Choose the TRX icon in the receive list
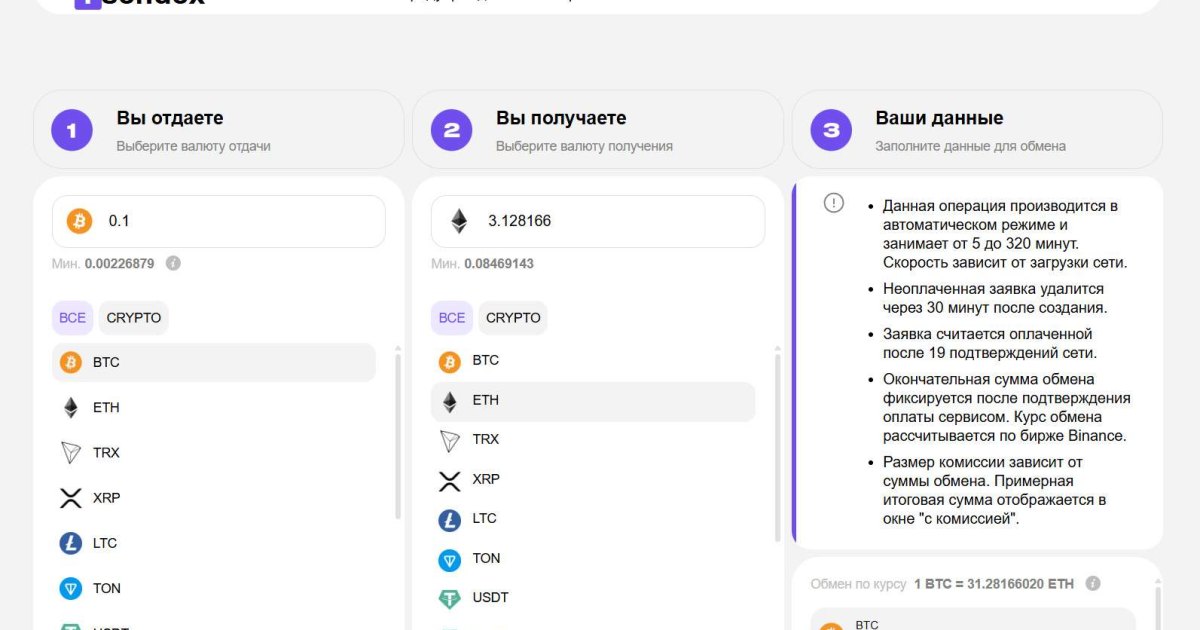The width and height of the screenshot is (1200, 630). click(450, 440)
